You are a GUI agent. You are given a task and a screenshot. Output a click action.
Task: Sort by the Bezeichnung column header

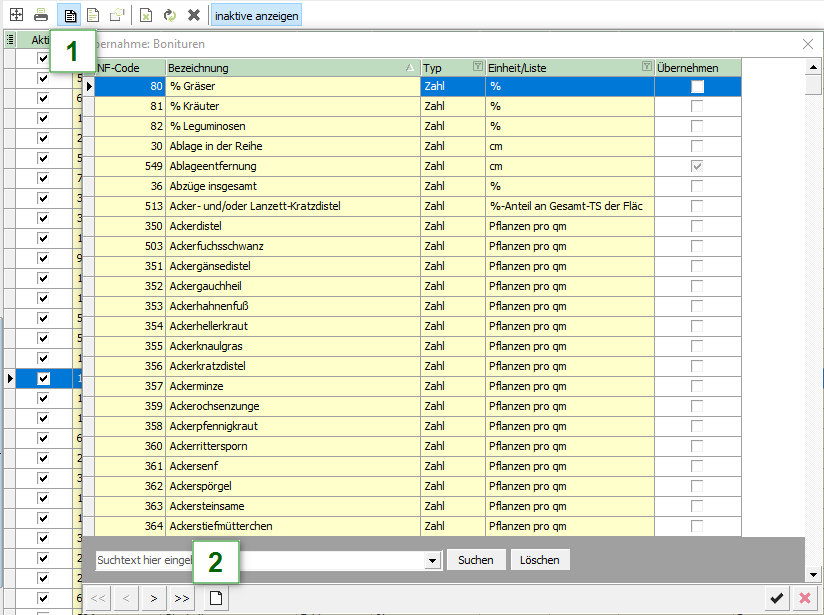click(x=290, y=67)
